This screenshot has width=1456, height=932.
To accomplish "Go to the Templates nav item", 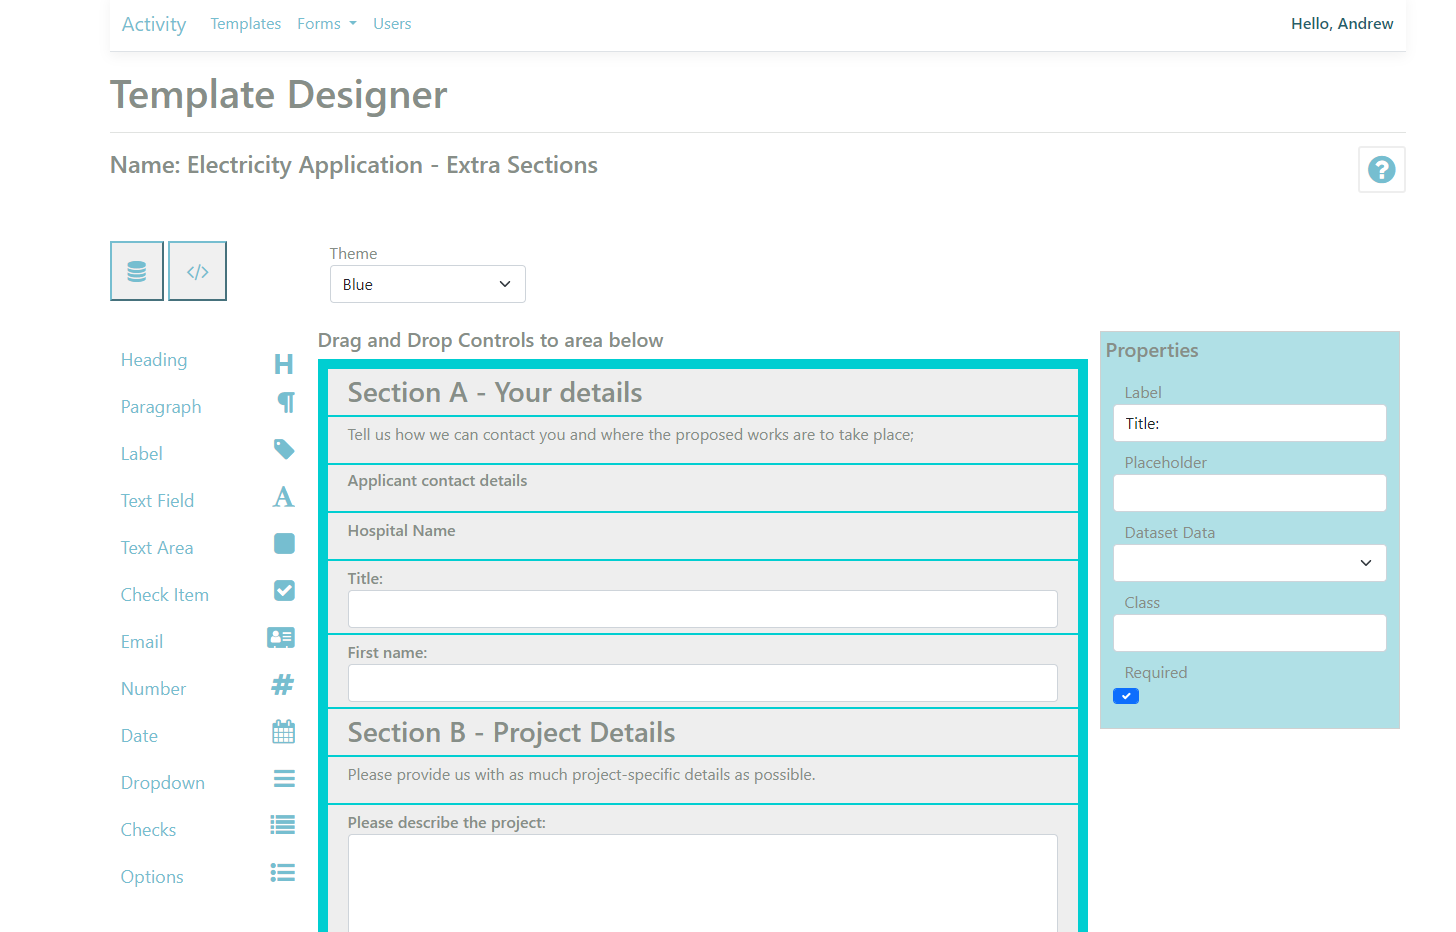I will [245, 24].
